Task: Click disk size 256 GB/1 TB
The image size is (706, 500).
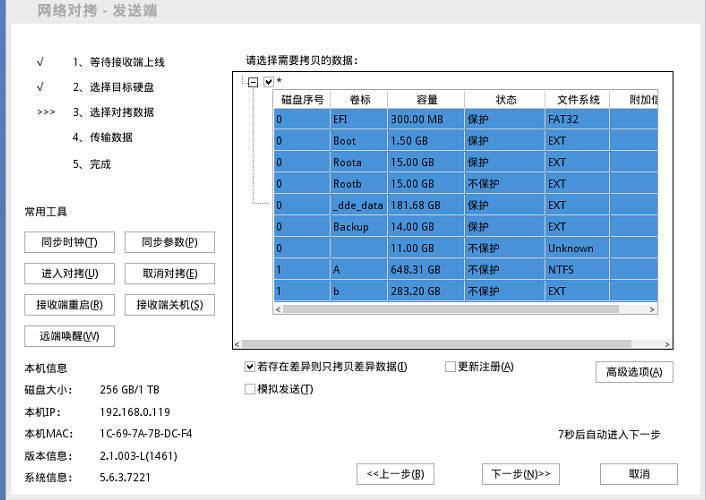Action: [130, 390]
